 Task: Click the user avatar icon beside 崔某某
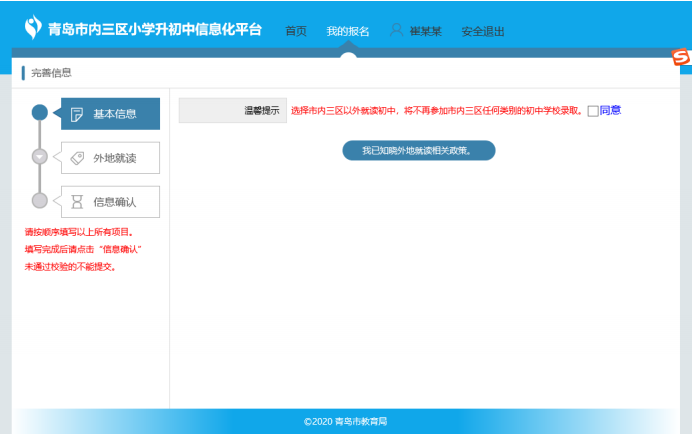(396, 31)
